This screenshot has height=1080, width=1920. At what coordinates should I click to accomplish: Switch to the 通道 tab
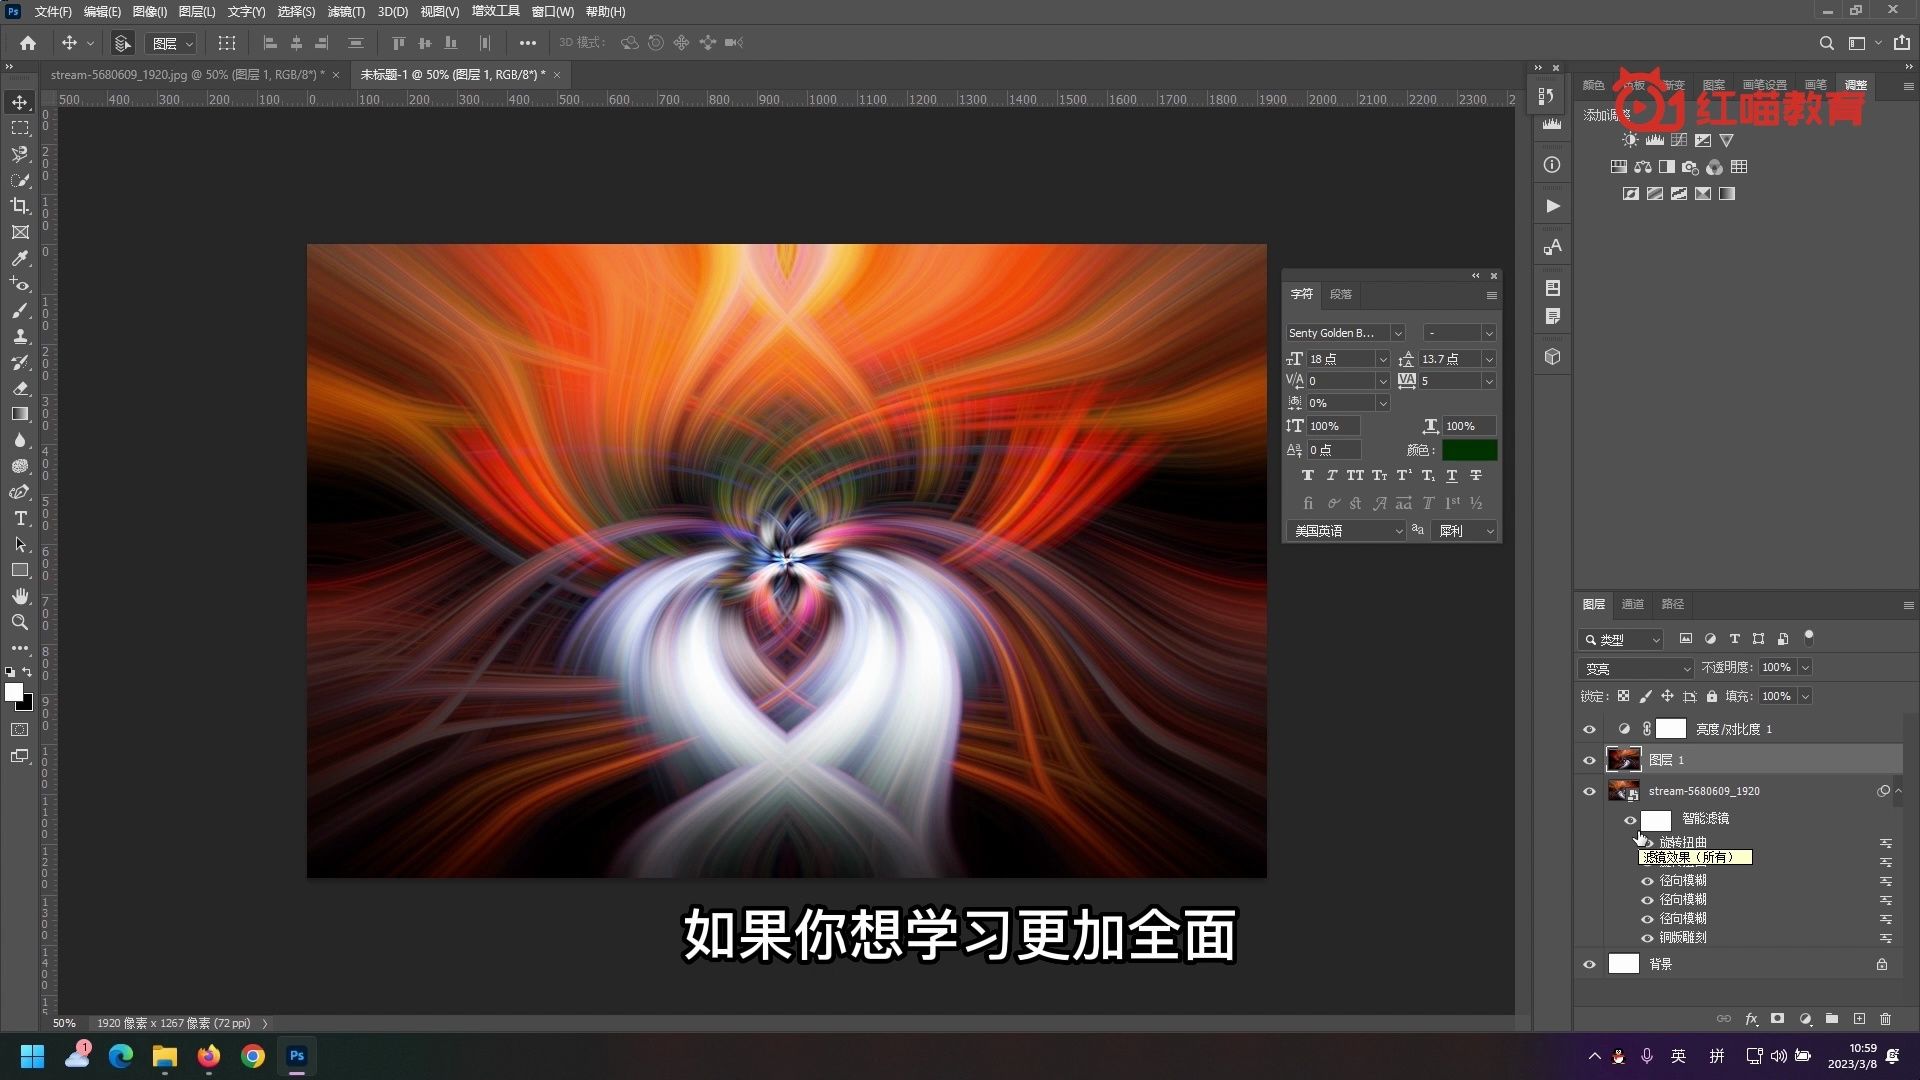tap(1632, 604)
